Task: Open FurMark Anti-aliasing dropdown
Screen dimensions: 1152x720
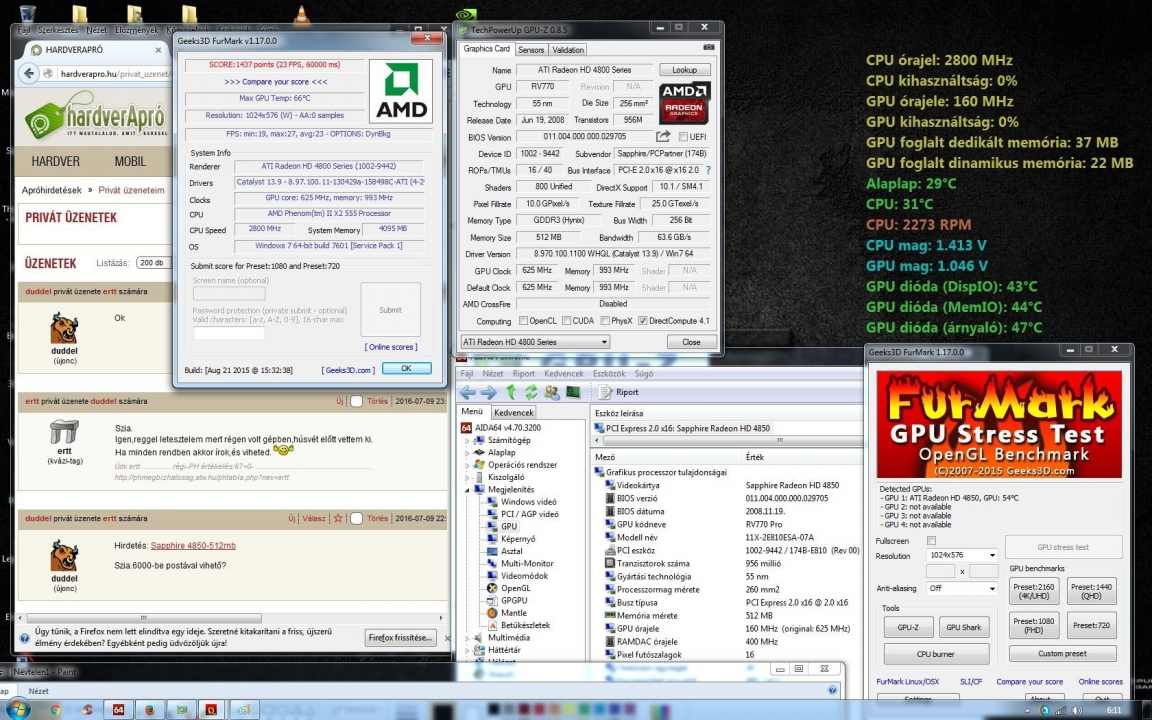Action: coord(961,588)
